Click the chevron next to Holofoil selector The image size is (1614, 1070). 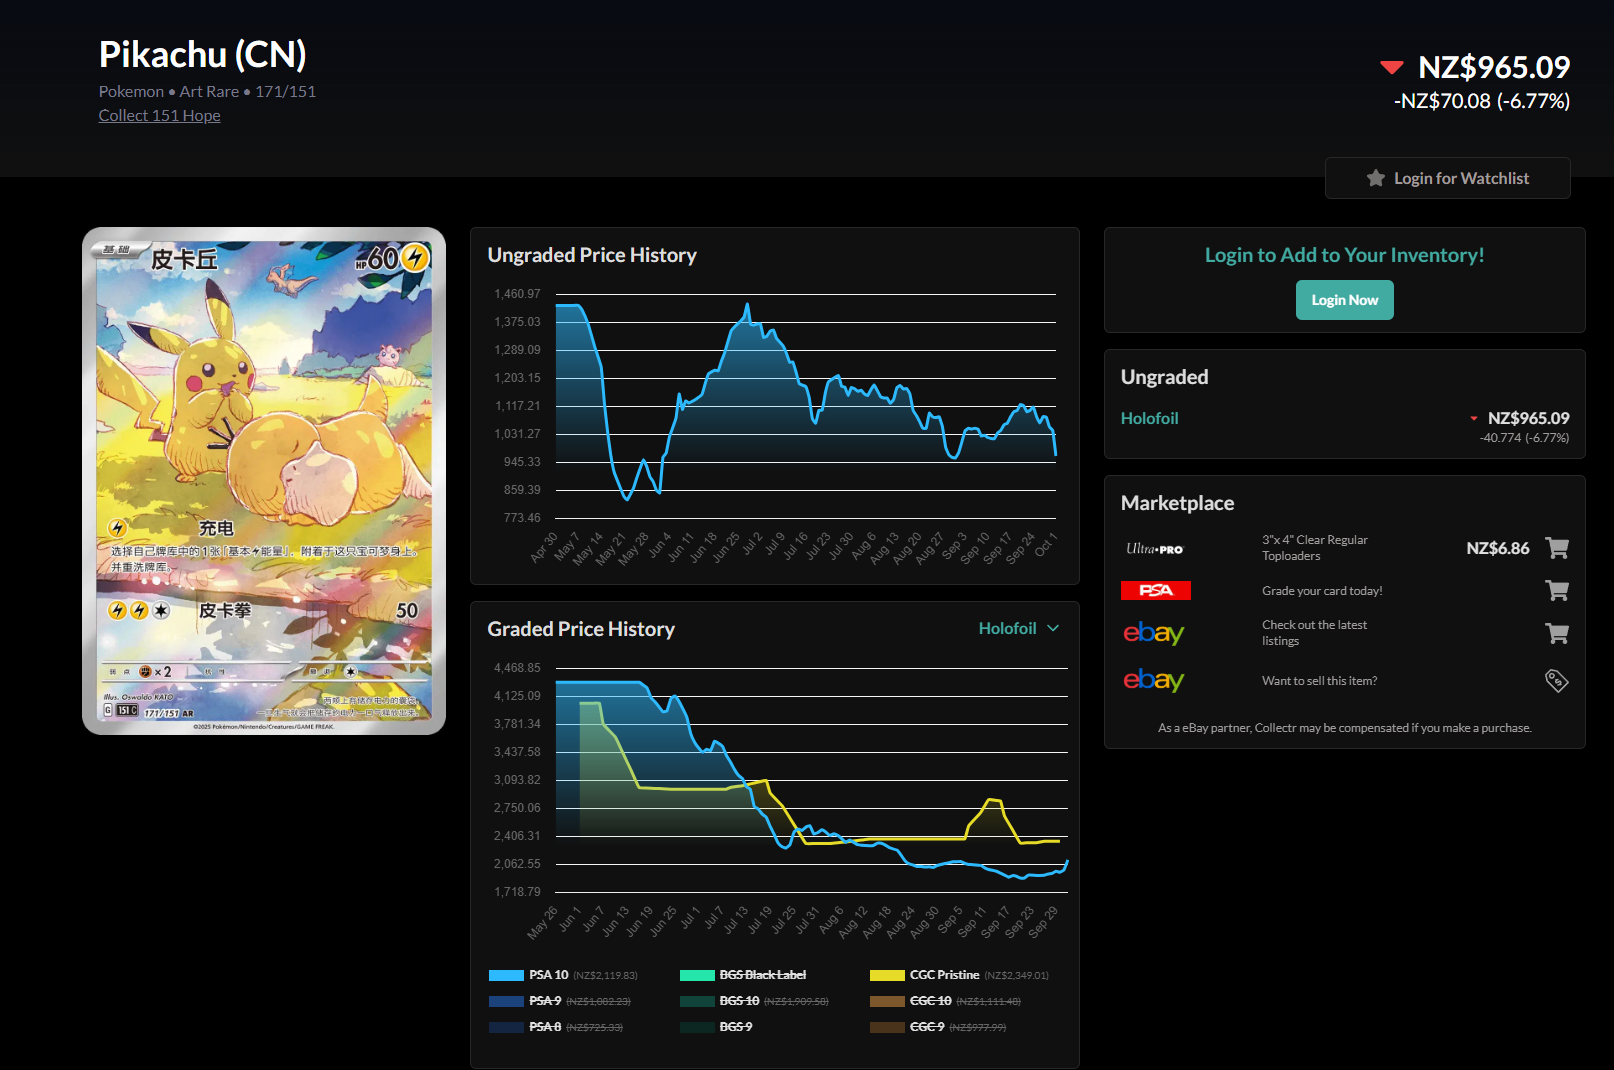pyautogui.click(x=1053, y=628)
